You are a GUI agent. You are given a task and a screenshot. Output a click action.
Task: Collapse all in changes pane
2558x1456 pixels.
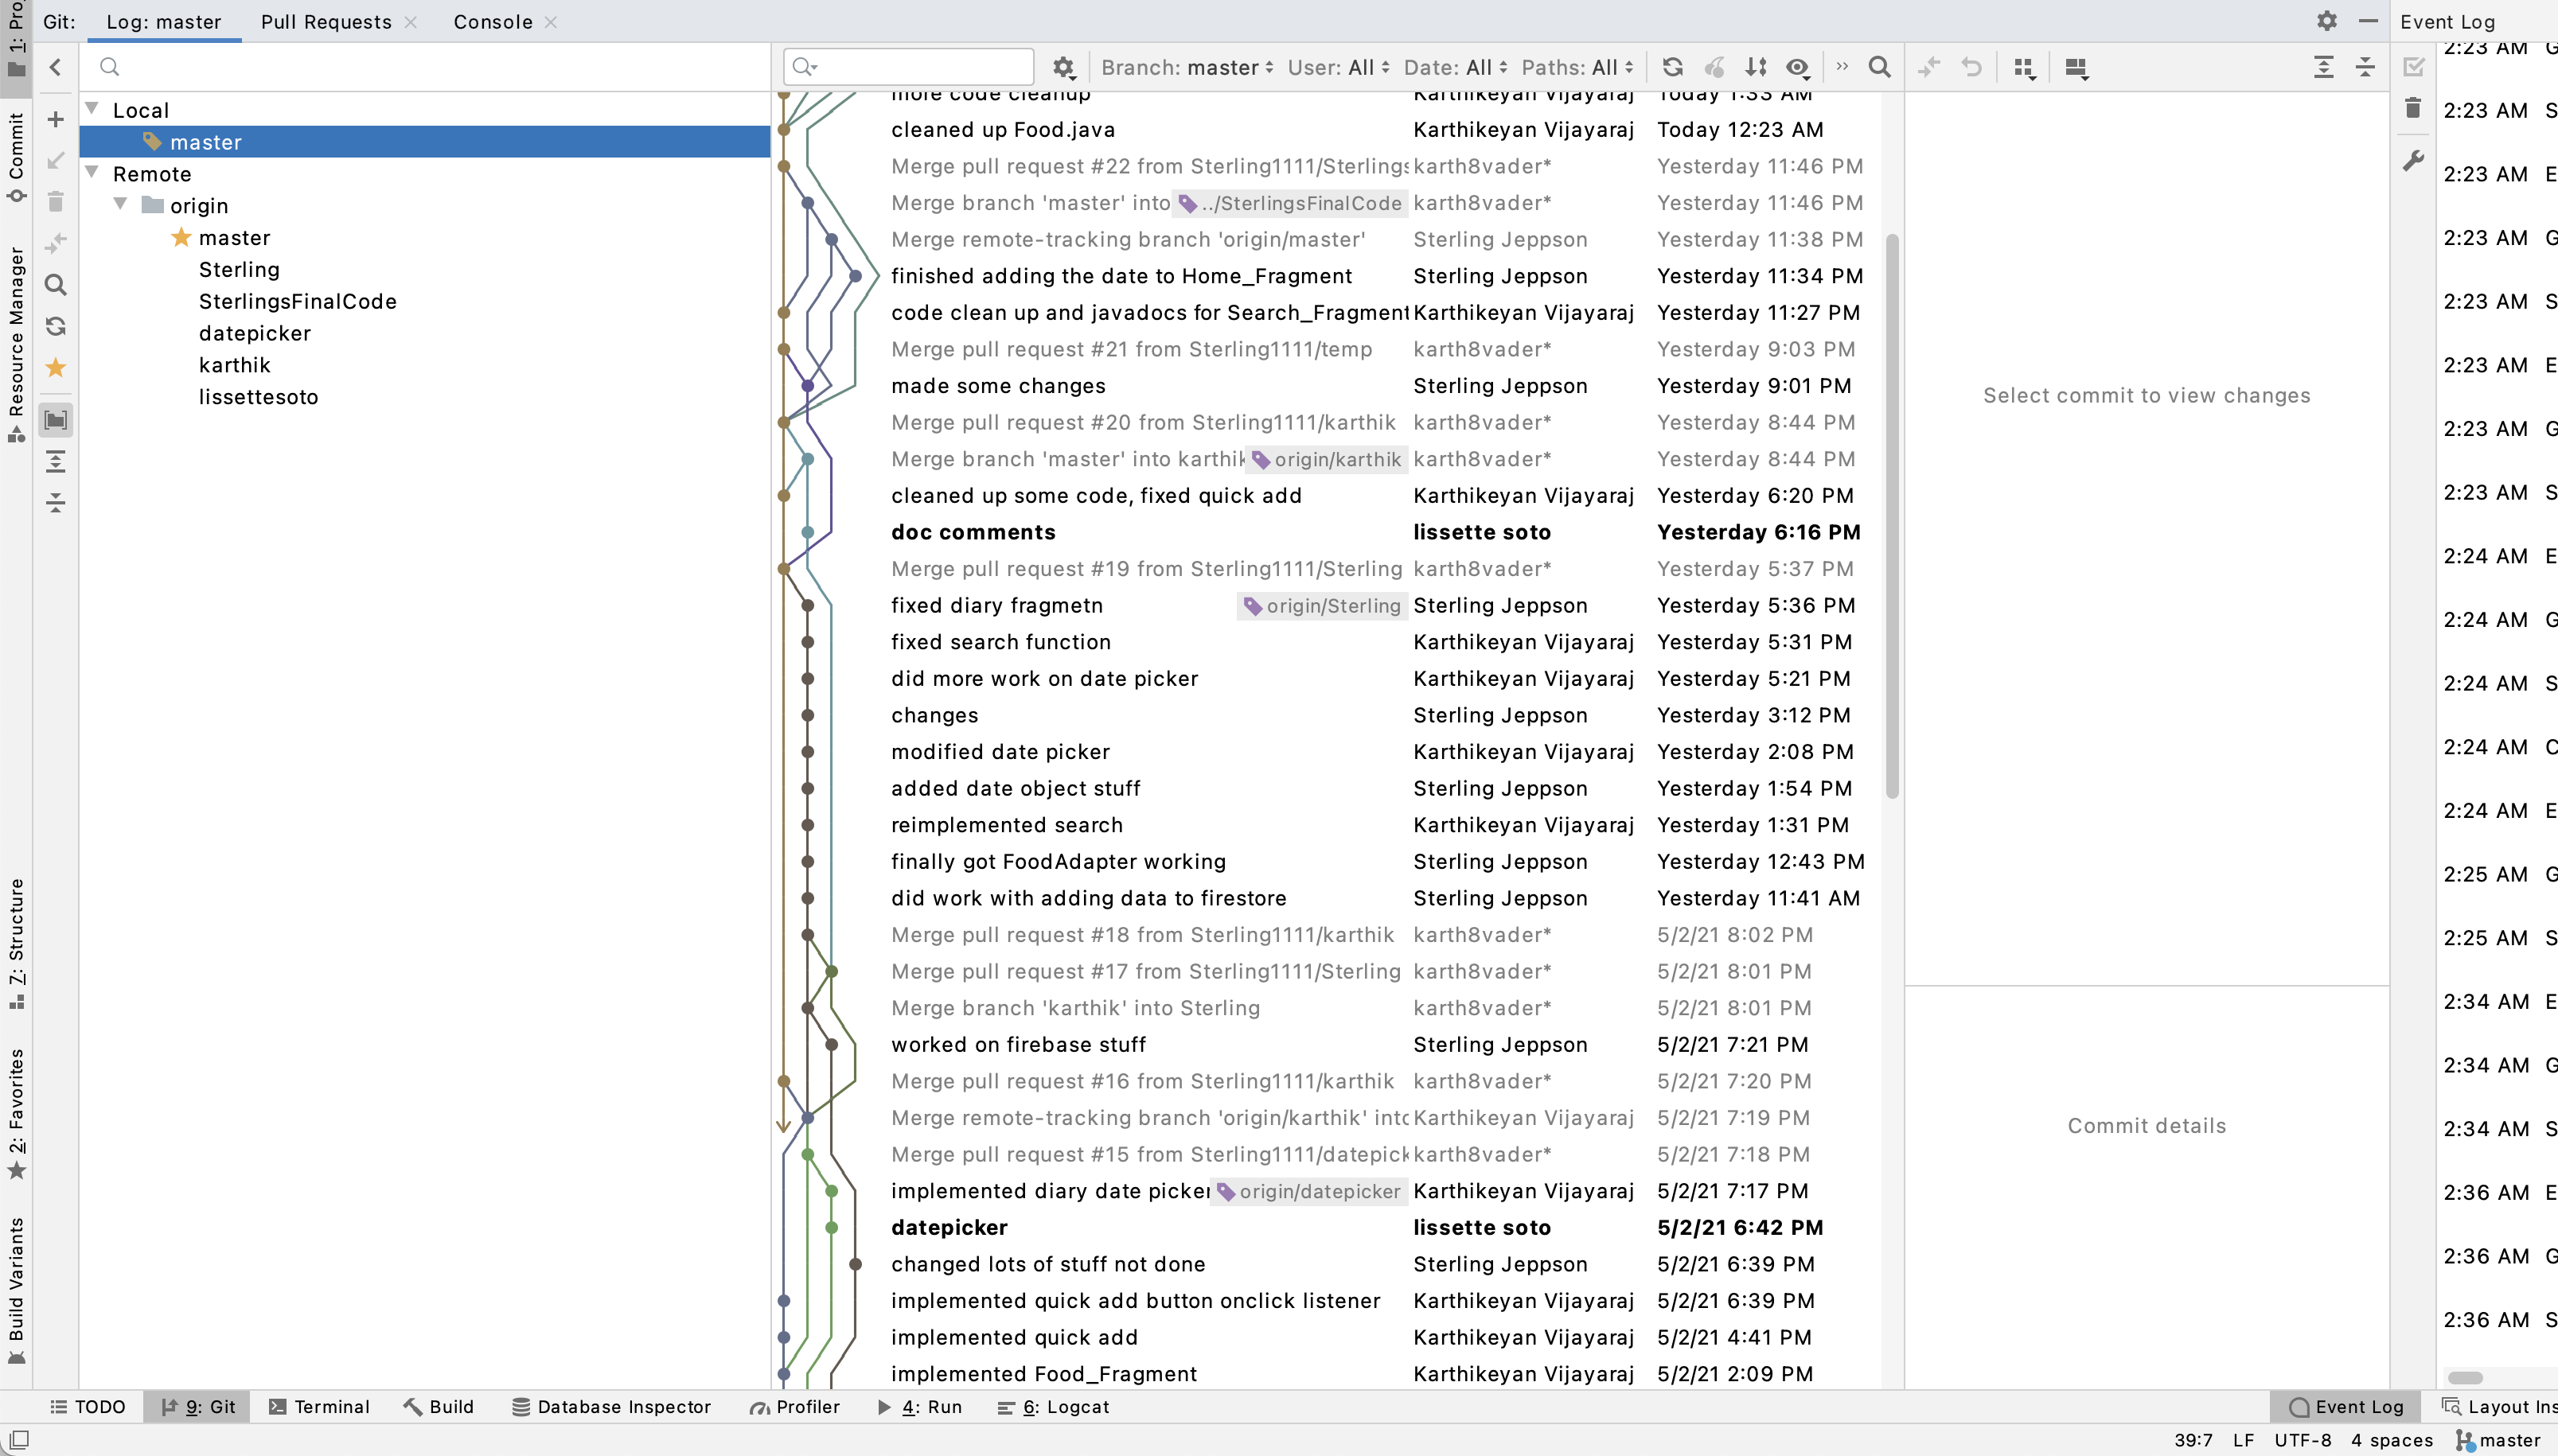(2365, 67)
